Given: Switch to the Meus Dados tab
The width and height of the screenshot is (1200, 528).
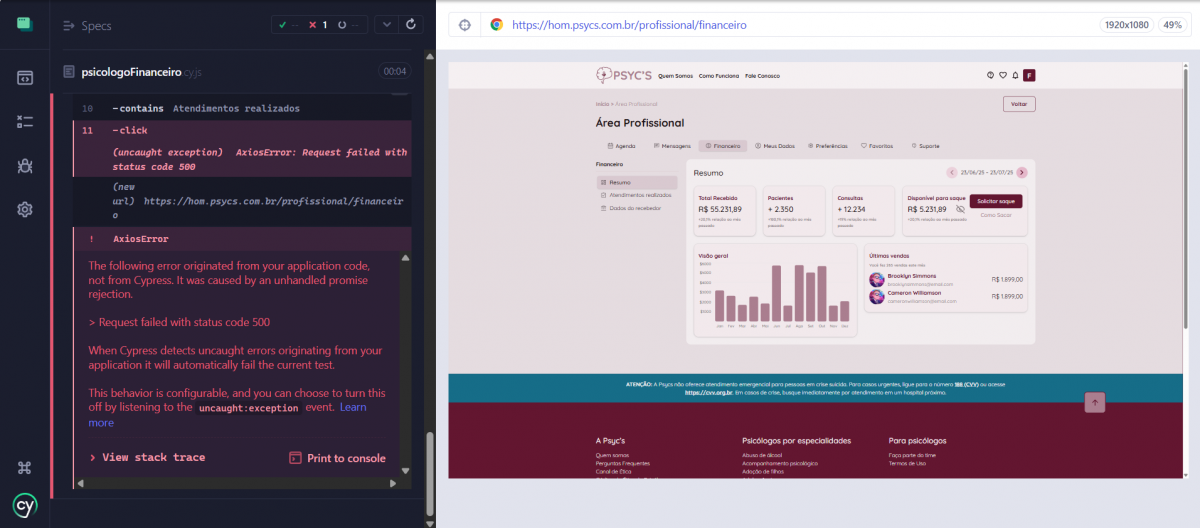Looking at the screenshot, I should pos(776,146).
